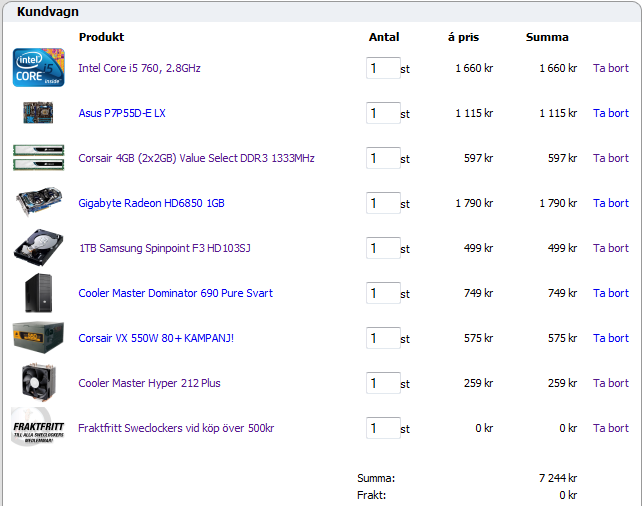This screenshot has width=644, height=506.
Task: Remove Intel Core i5 via Ta bort
Action: [x=611, y=68]
